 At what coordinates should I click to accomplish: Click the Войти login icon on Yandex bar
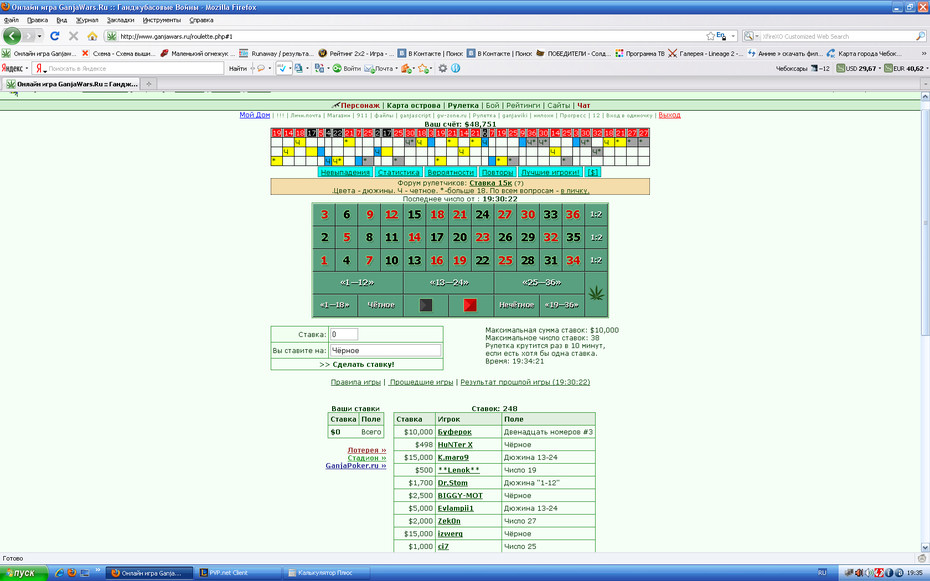[x=337, y=68]
